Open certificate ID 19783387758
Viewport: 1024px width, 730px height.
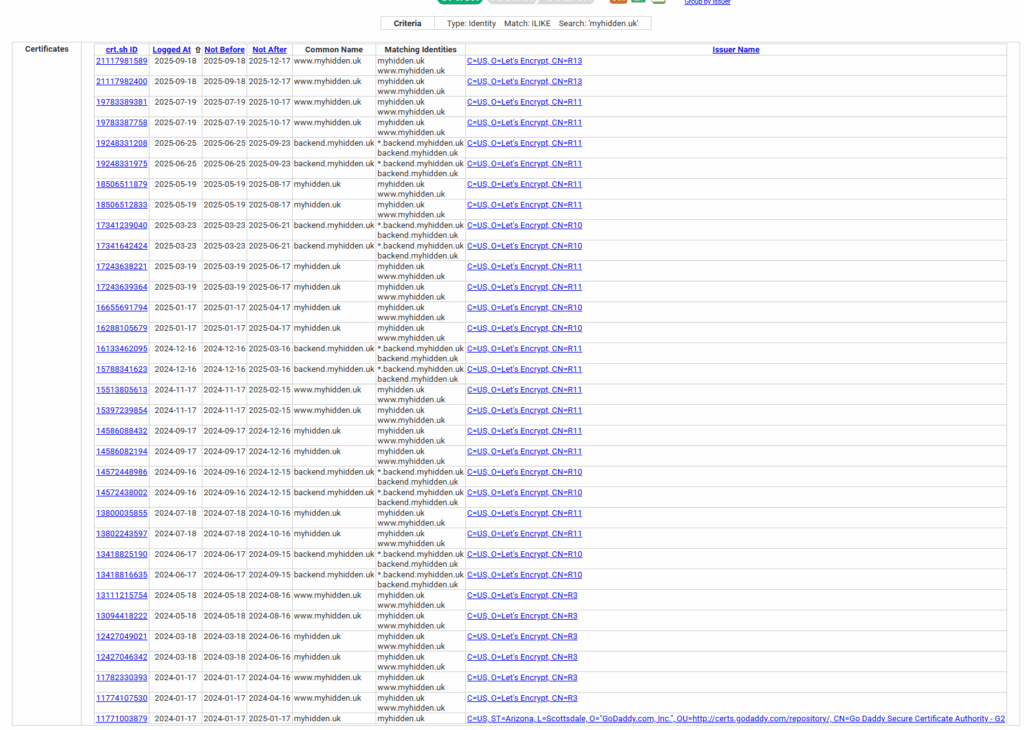[x=121, y=123]
